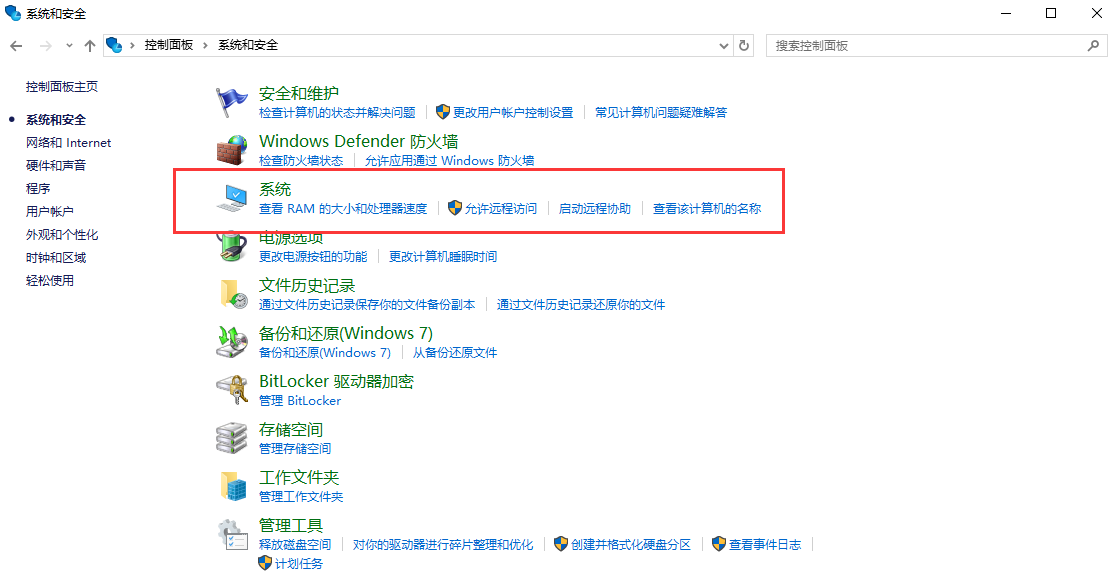Expand chevron before 控制面板 in breadcrumb
The width and height of the screenshot is (1117, 588).
(133, 46)
